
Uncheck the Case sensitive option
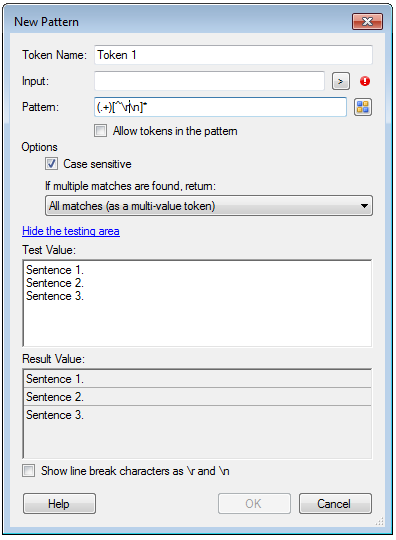[x=51, y=164]
